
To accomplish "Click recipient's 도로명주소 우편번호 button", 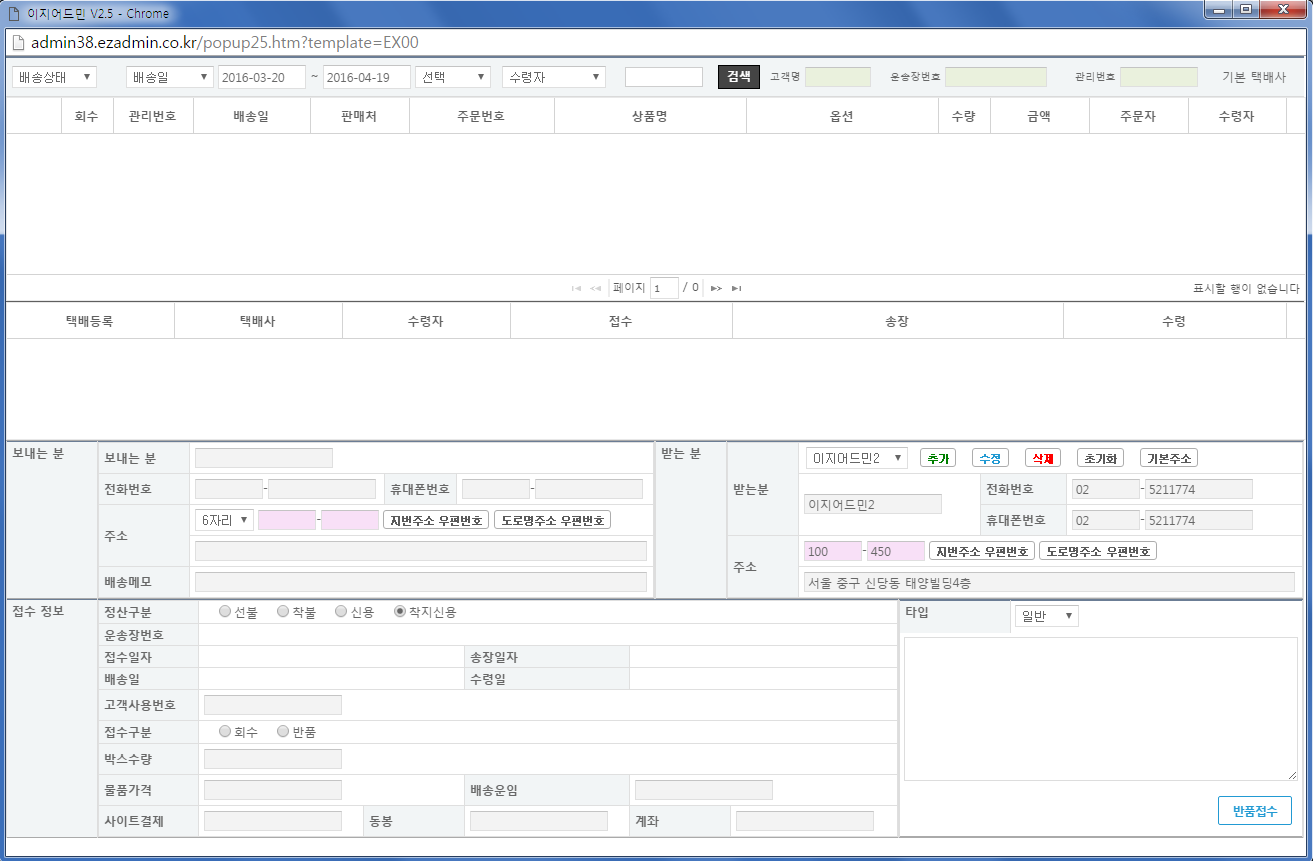I will tap(1098, 551).
